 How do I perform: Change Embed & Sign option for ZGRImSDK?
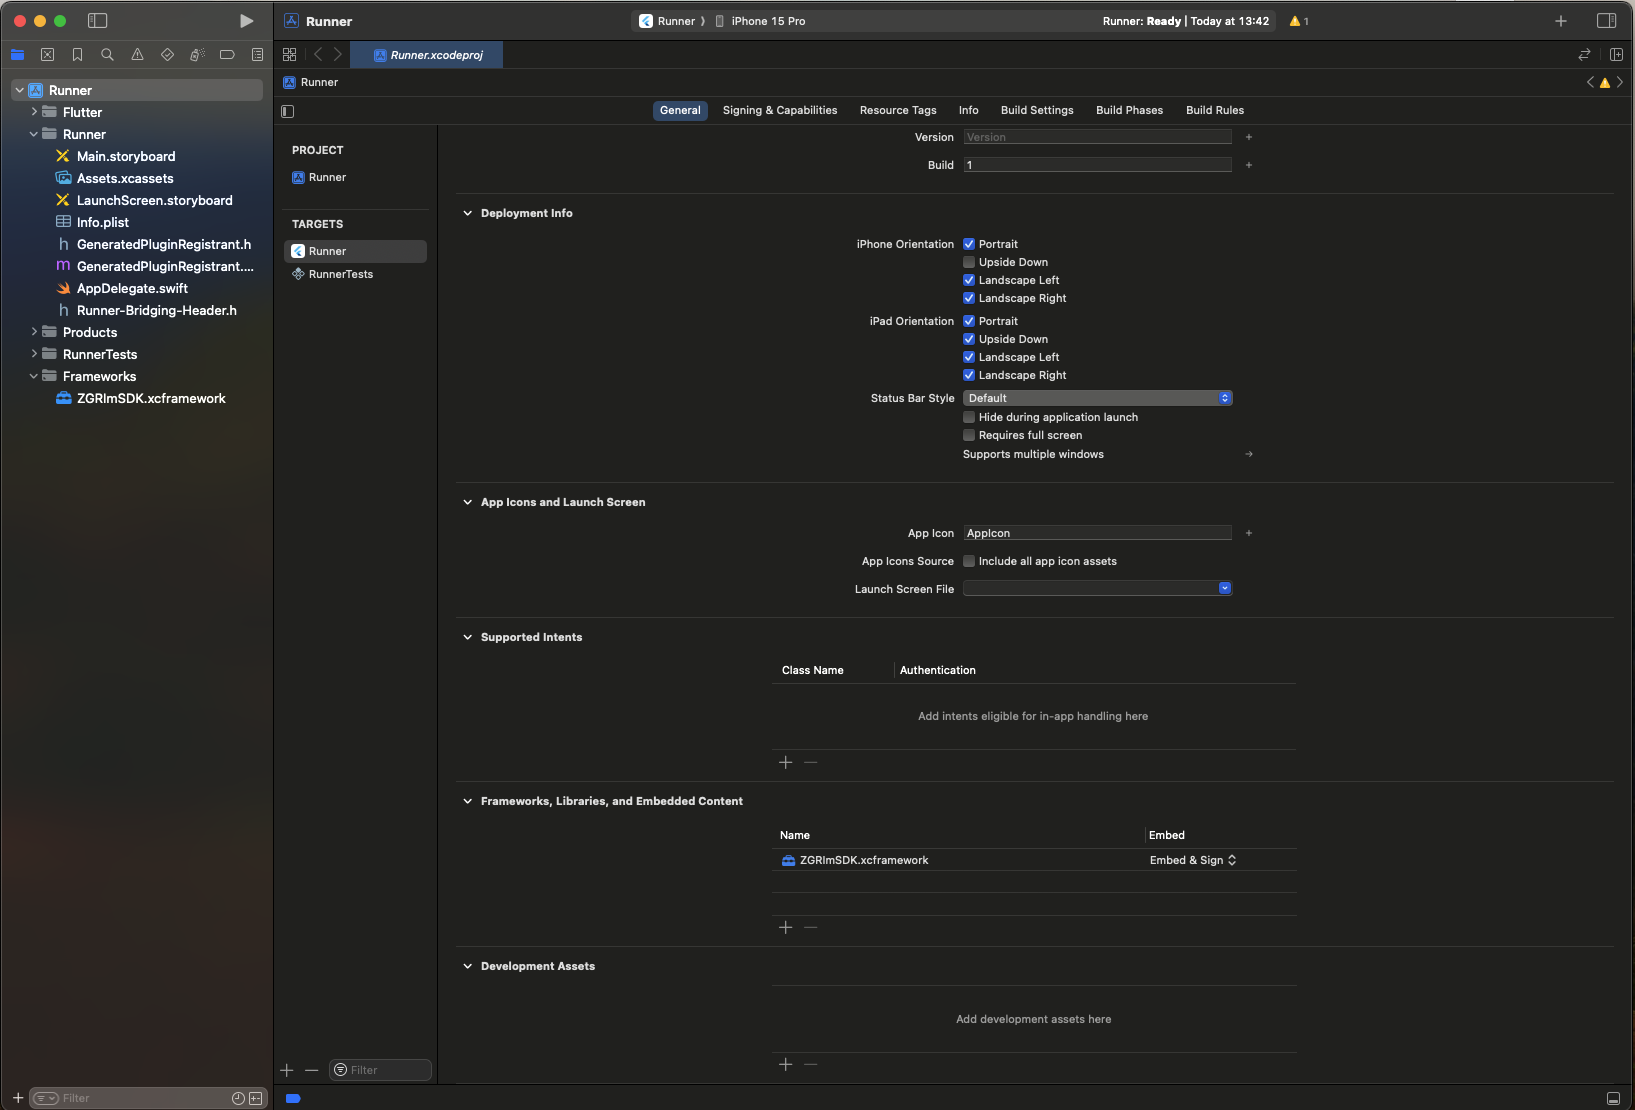click(1193, 860)
